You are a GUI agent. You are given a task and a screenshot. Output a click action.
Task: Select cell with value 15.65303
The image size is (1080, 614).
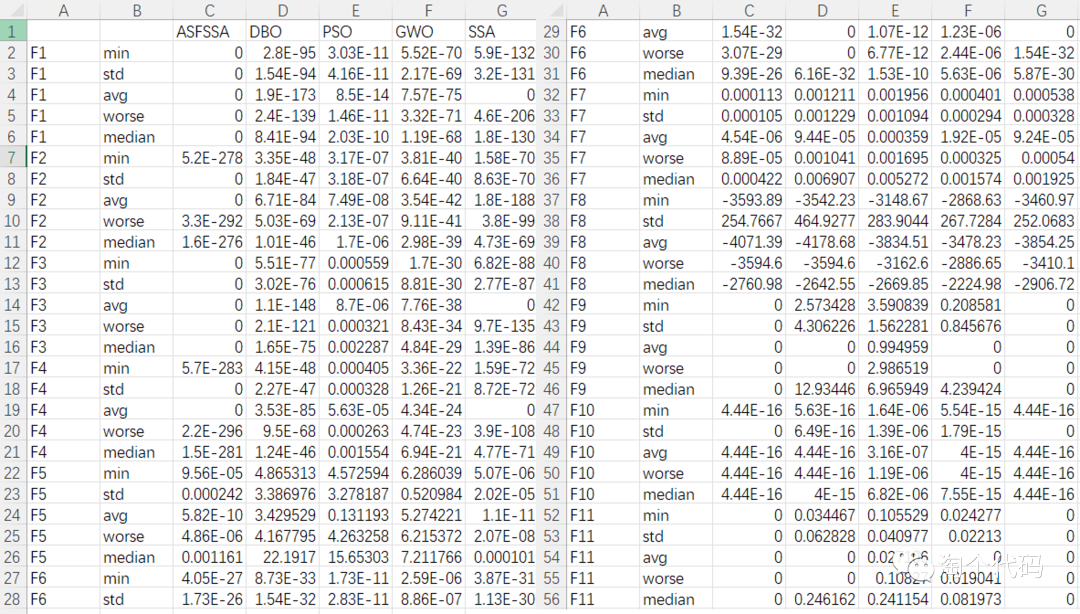(355, 557)
